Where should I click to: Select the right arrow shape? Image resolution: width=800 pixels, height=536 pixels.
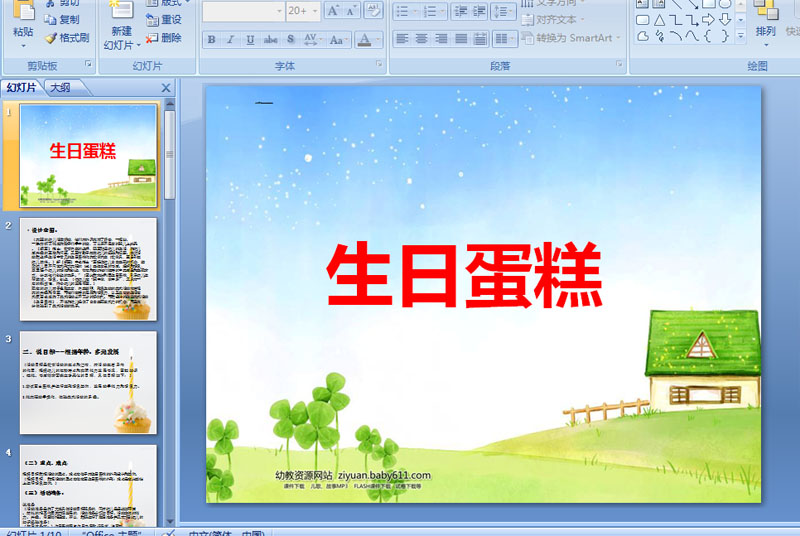point(708,20)
